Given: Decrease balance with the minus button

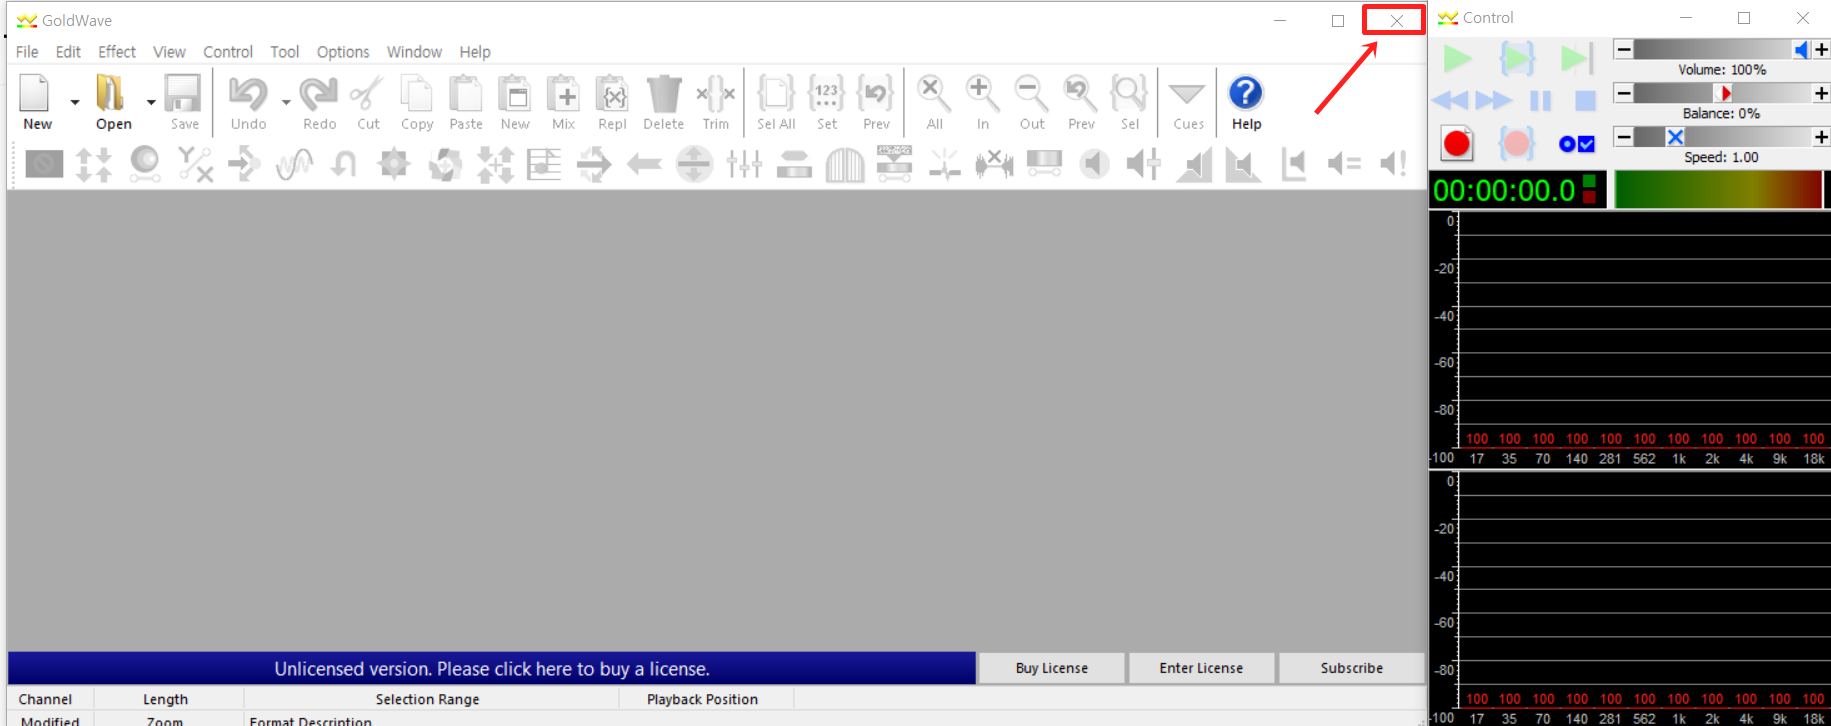Looking at the screenshot, I should click(x=1624, y=93).
